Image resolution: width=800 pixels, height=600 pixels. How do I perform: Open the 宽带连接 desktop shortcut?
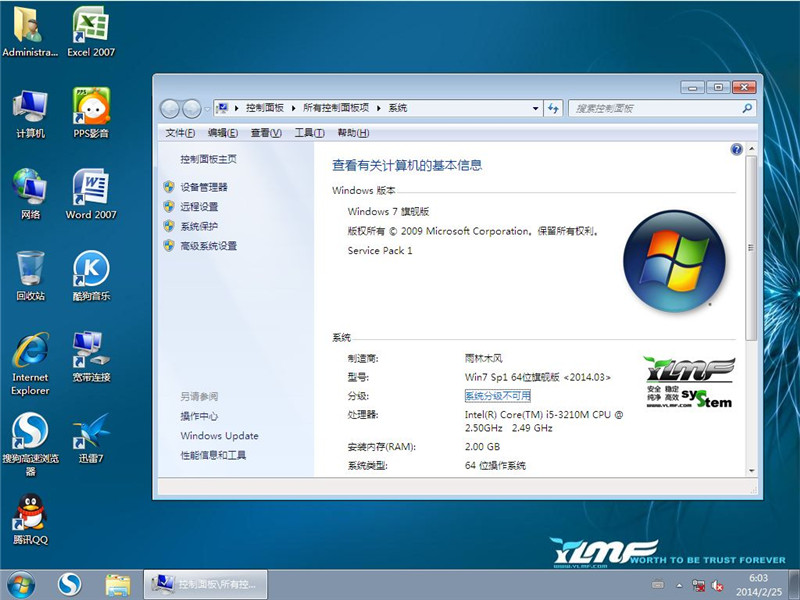[91, 357]
